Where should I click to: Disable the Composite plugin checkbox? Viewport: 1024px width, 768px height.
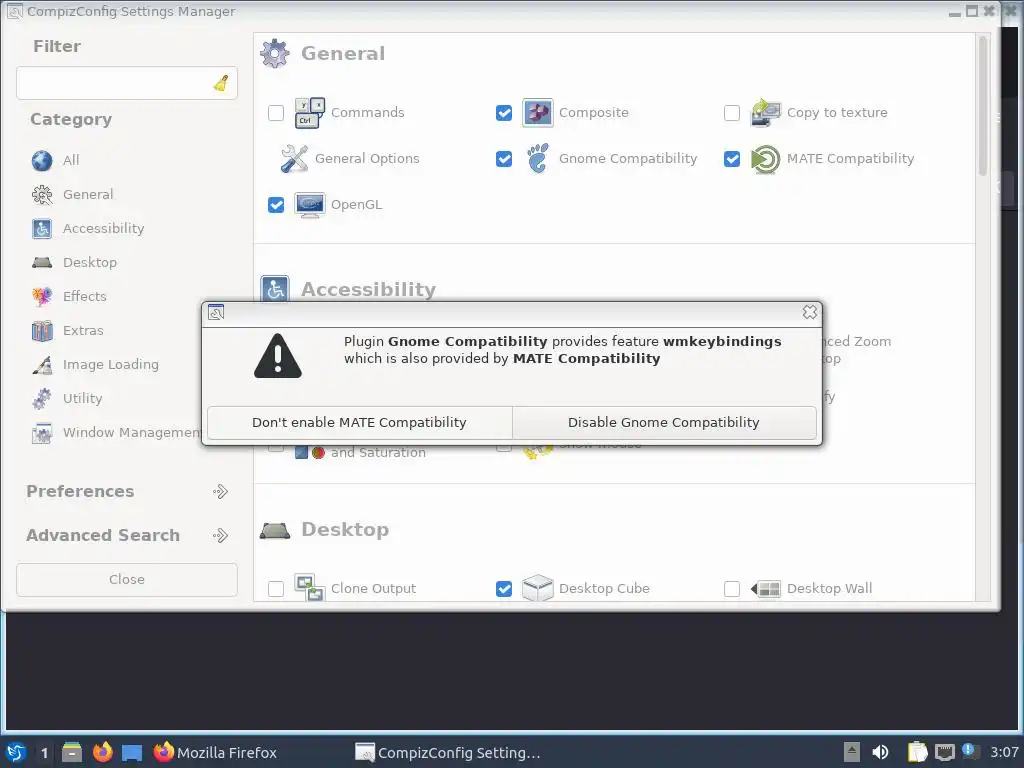tap(504, 113)
